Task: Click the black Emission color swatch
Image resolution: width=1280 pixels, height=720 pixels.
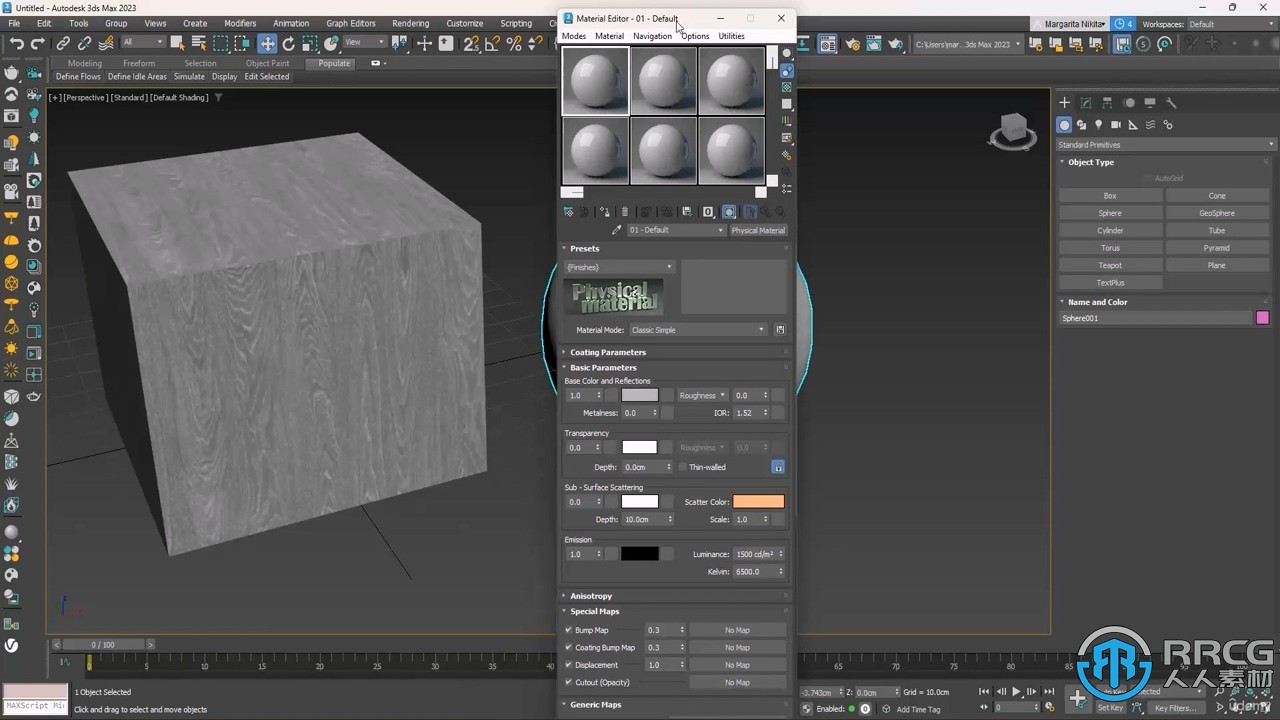Action: pos(639,554)
